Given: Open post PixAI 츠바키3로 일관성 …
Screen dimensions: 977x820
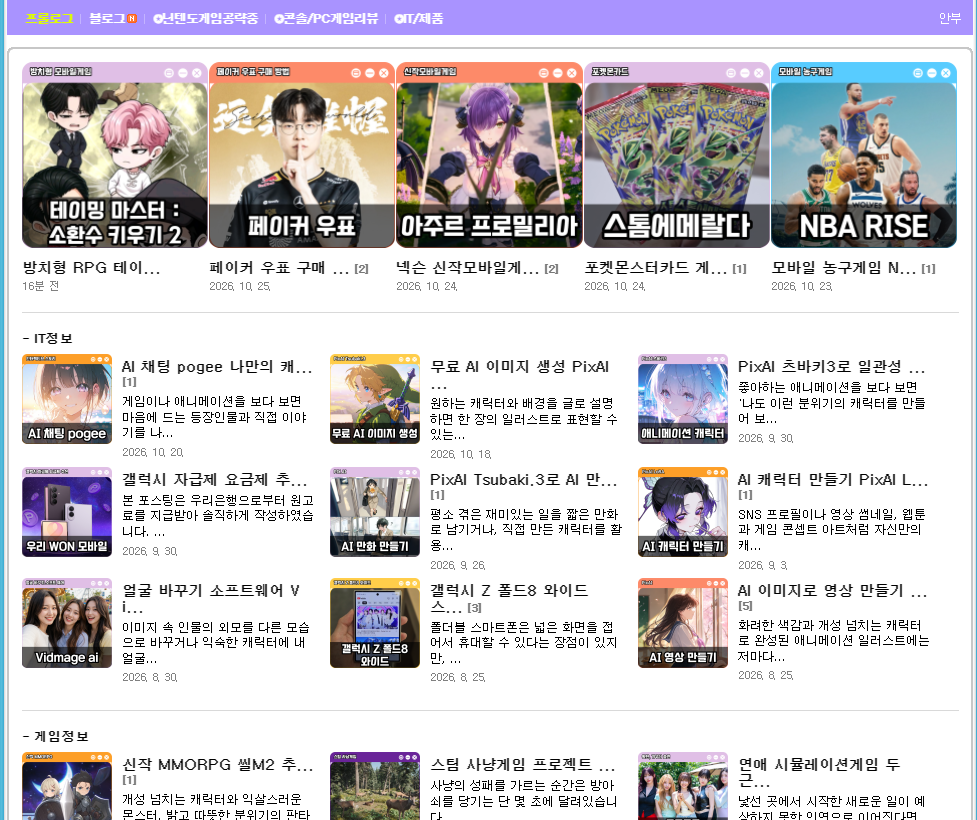Looking at the screenshot, I should 832,366.
